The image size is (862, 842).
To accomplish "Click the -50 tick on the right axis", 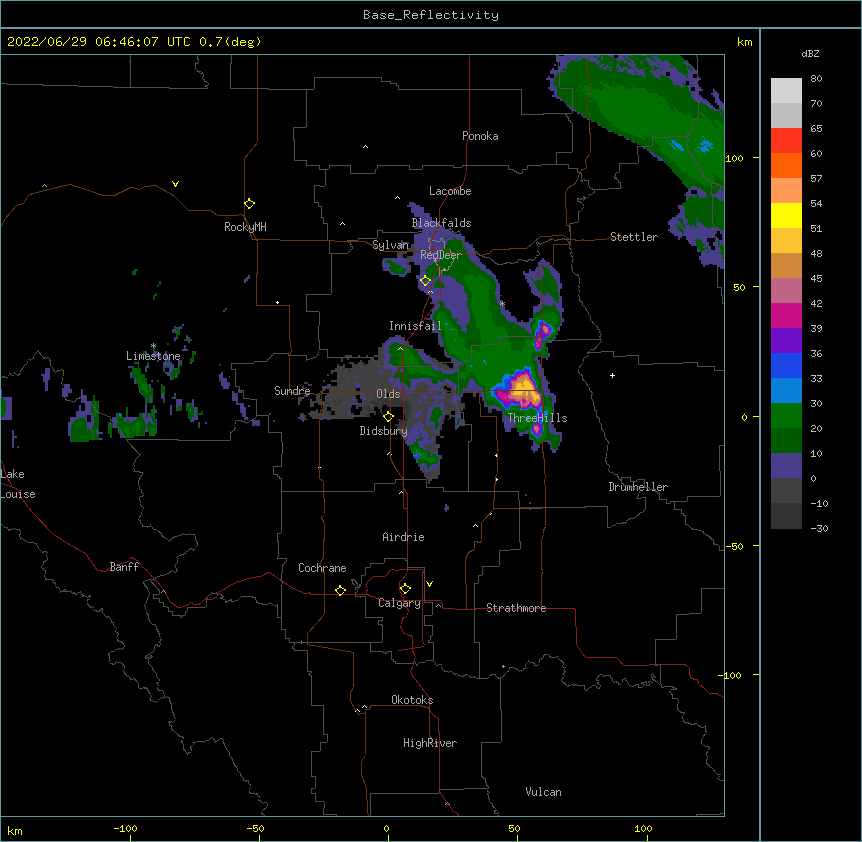I will click(x=734, y=546).
